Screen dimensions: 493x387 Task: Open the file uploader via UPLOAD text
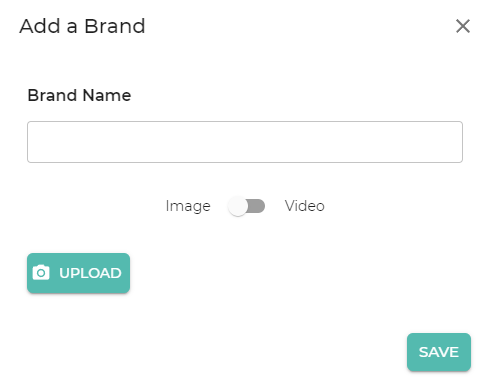[x=90, y=273]
